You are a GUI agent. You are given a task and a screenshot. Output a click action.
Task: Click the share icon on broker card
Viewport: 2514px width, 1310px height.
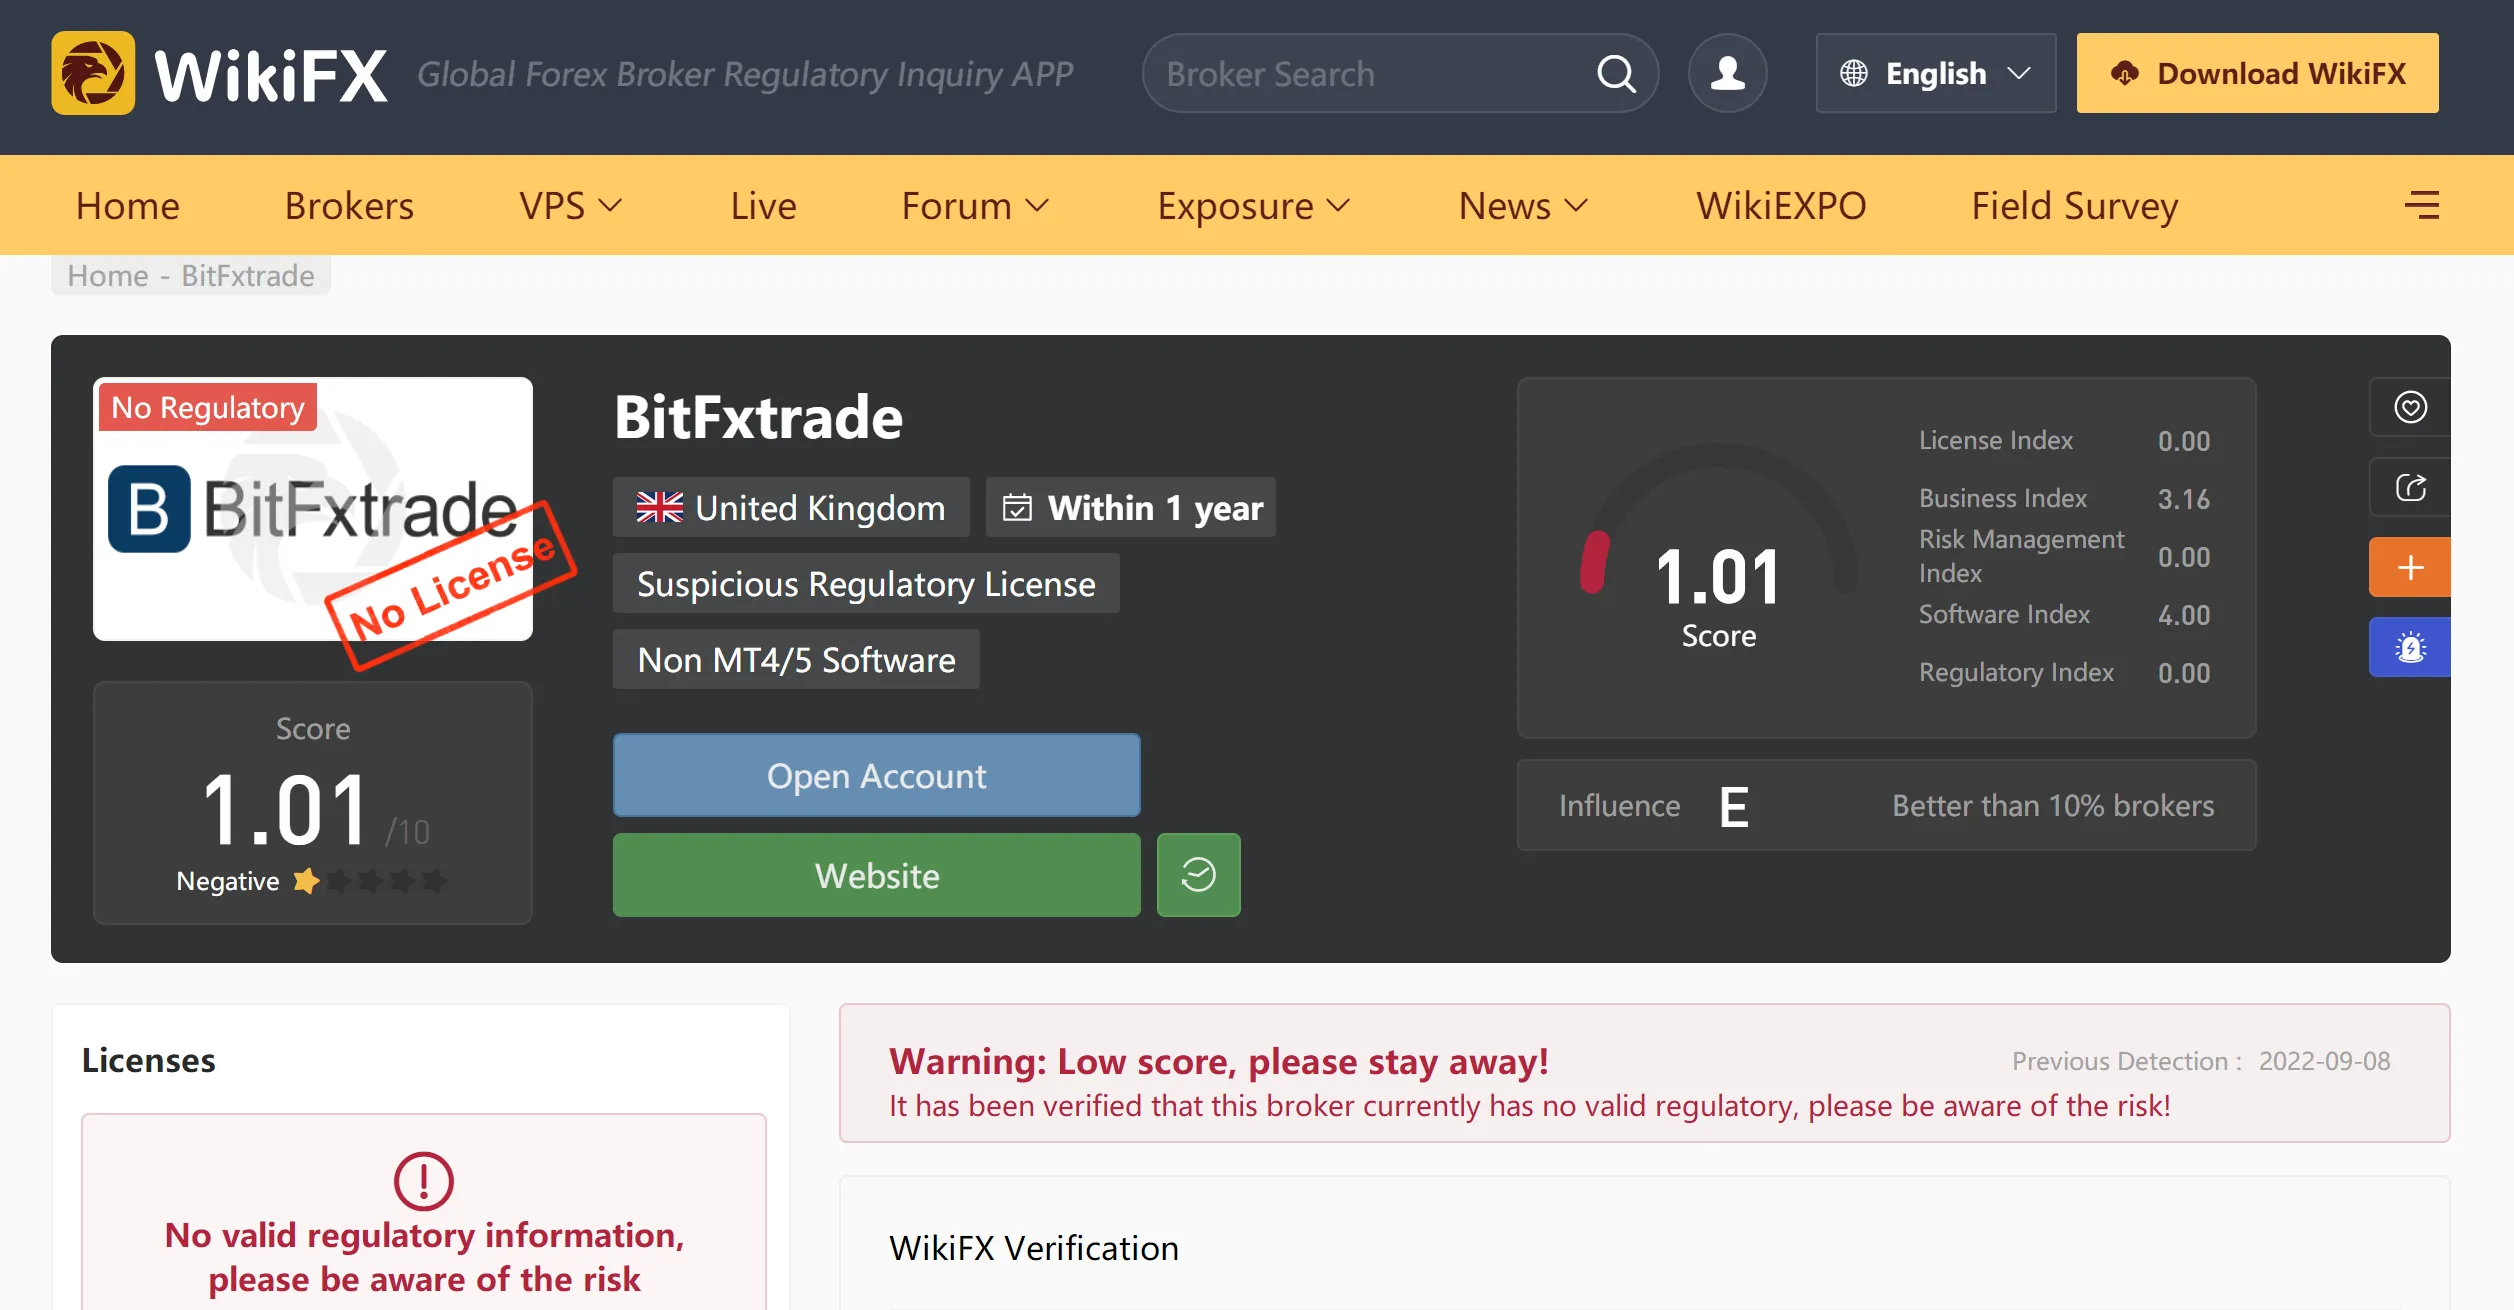point(2410,487)
